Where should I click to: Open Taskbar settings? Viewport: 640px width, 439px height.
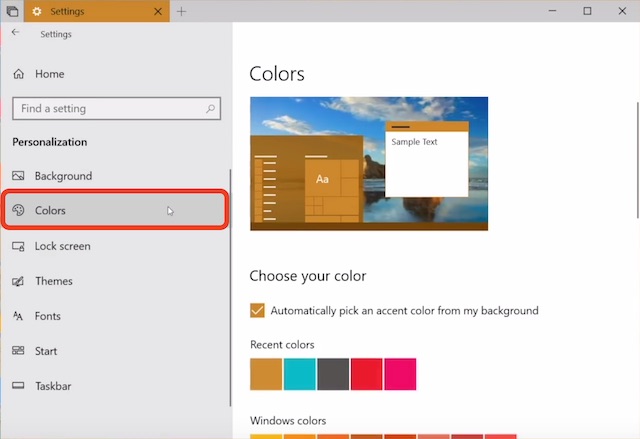(115, 386)
